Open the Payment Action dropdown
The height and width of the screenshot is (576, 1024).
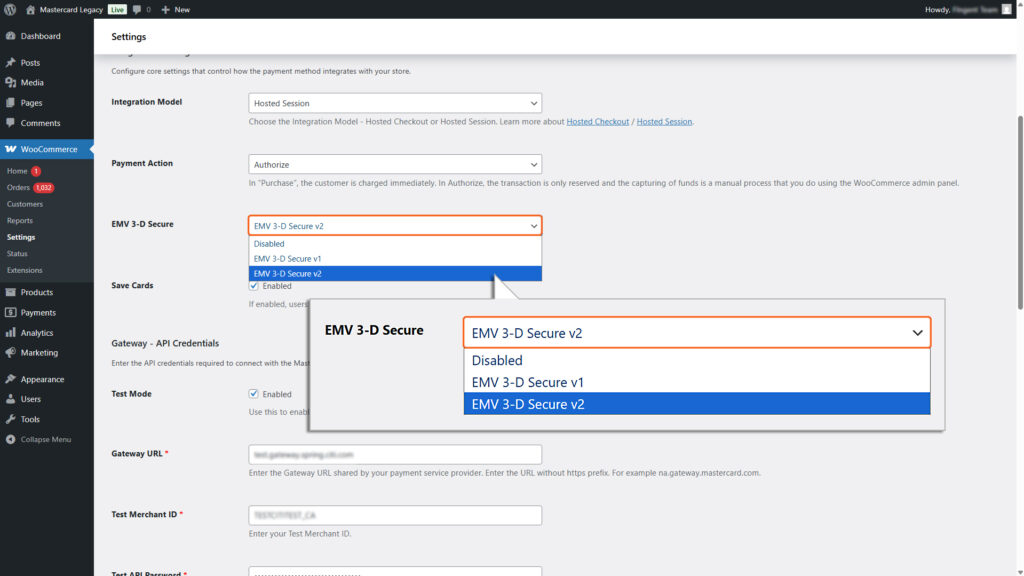394,162
